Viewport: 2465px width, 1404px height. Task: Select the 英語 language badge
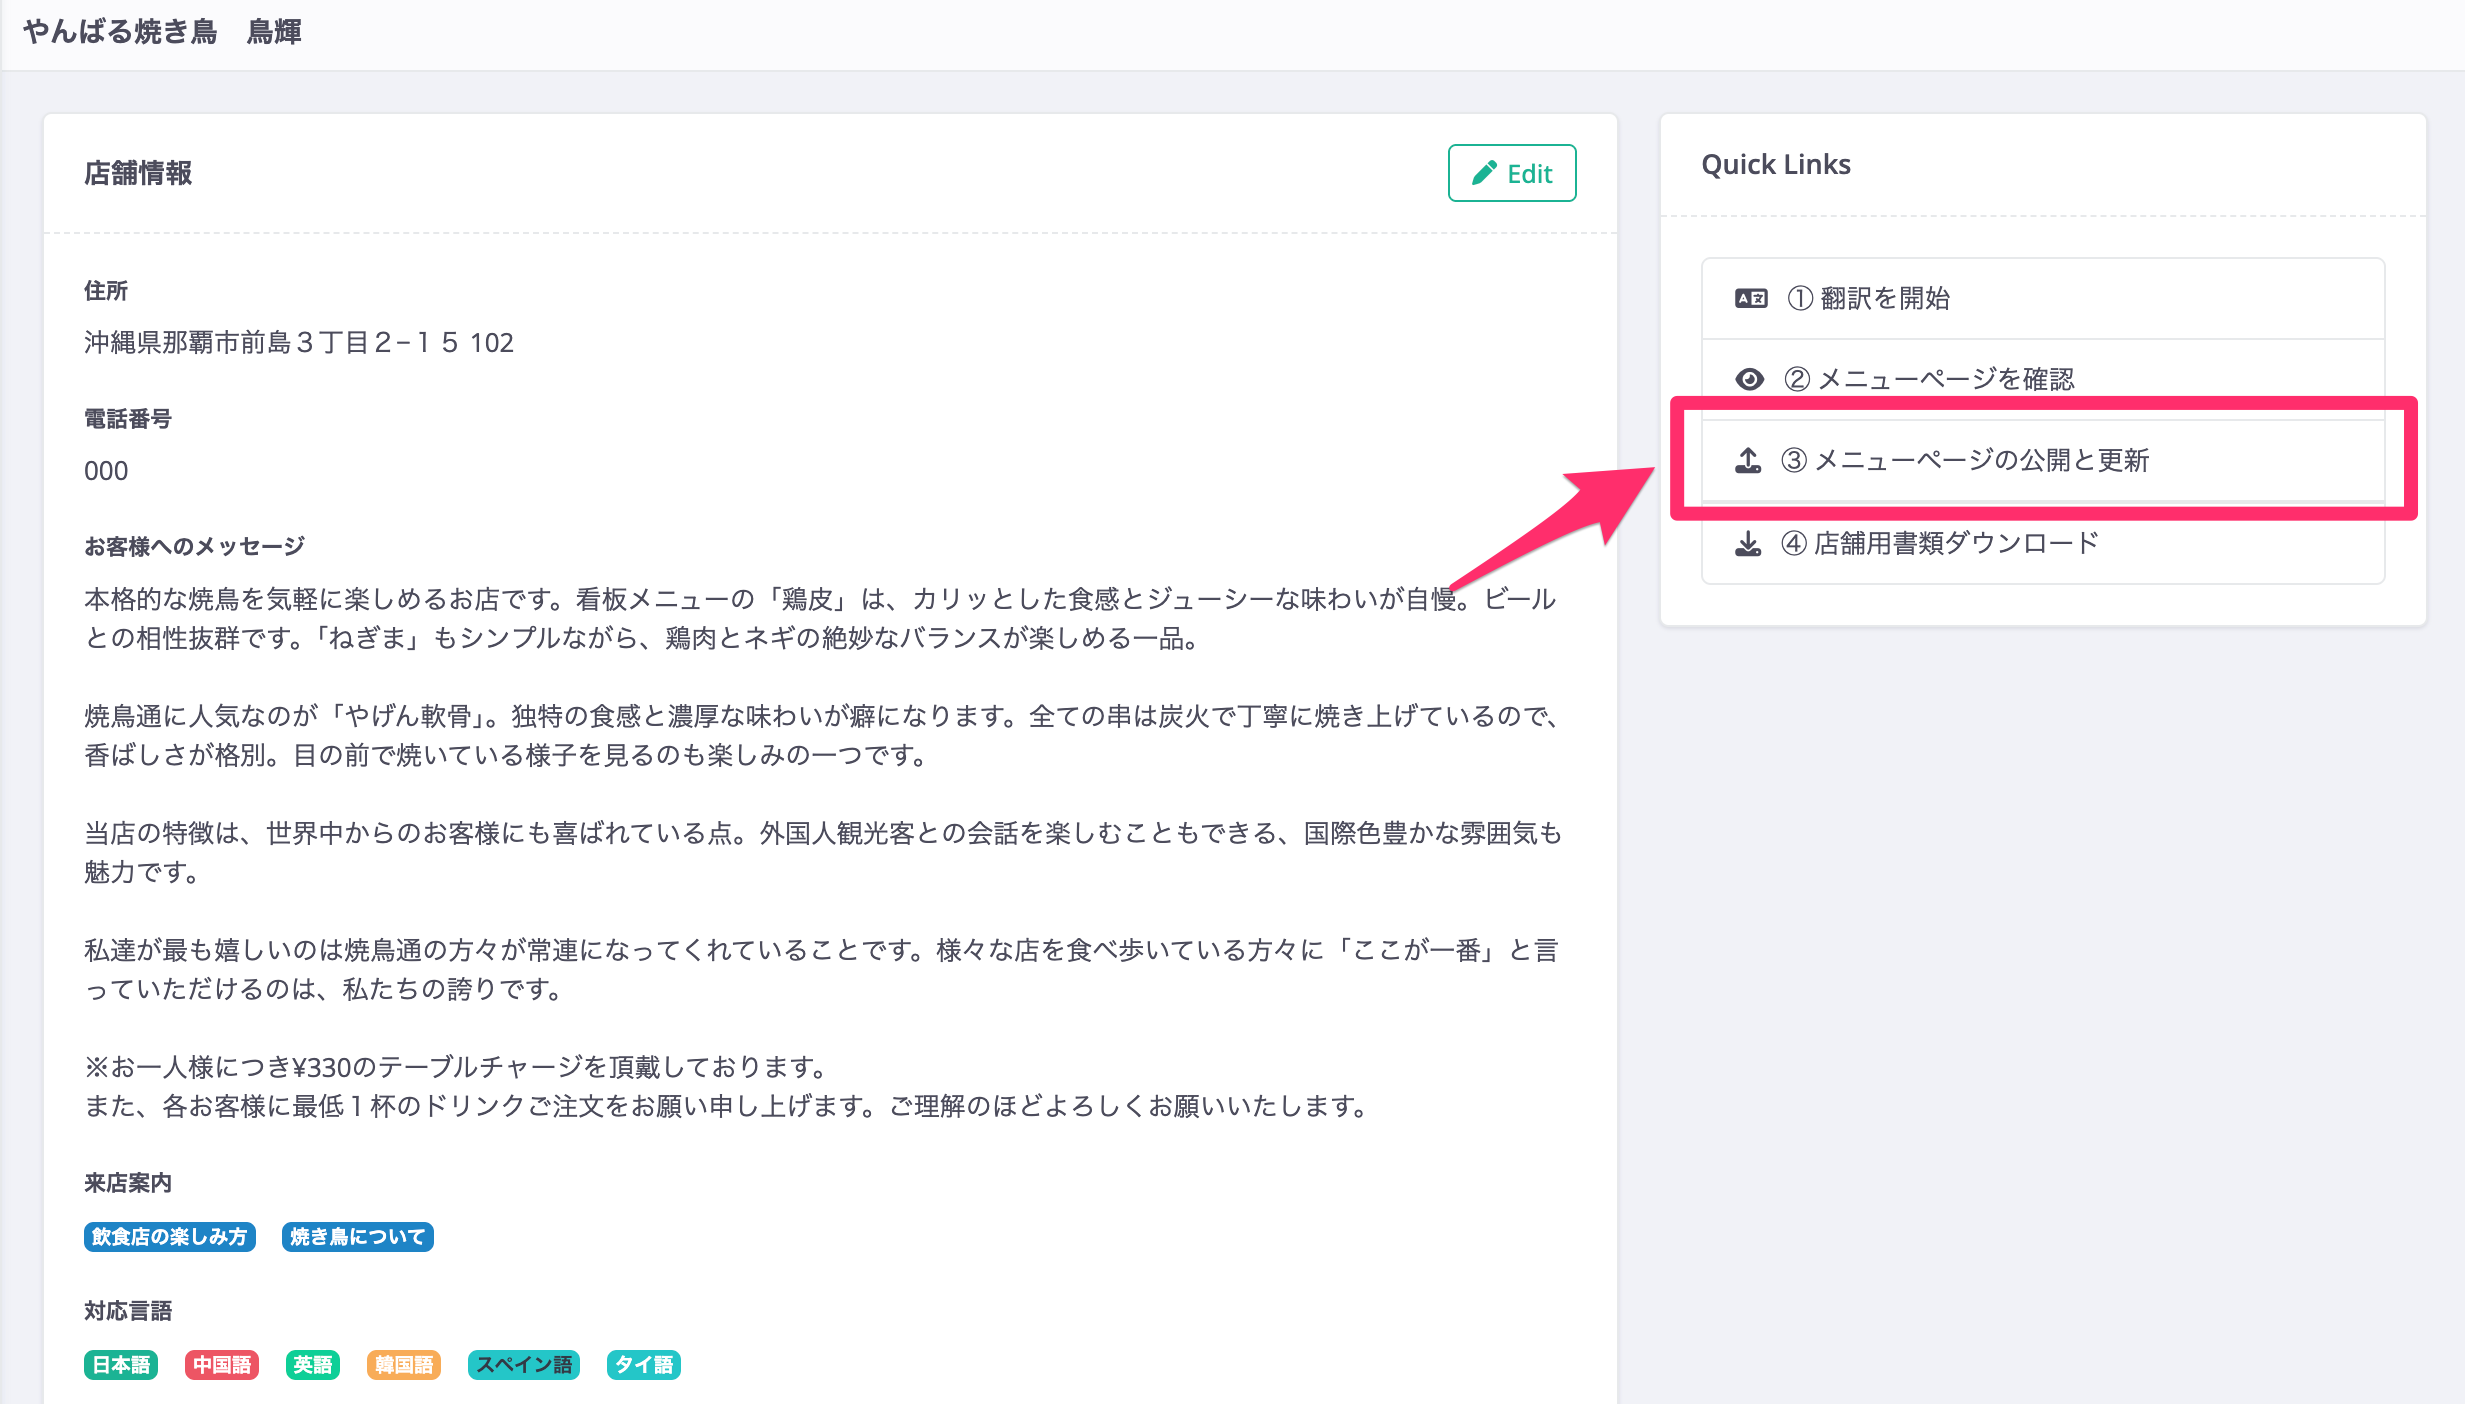pos(313,1365)
